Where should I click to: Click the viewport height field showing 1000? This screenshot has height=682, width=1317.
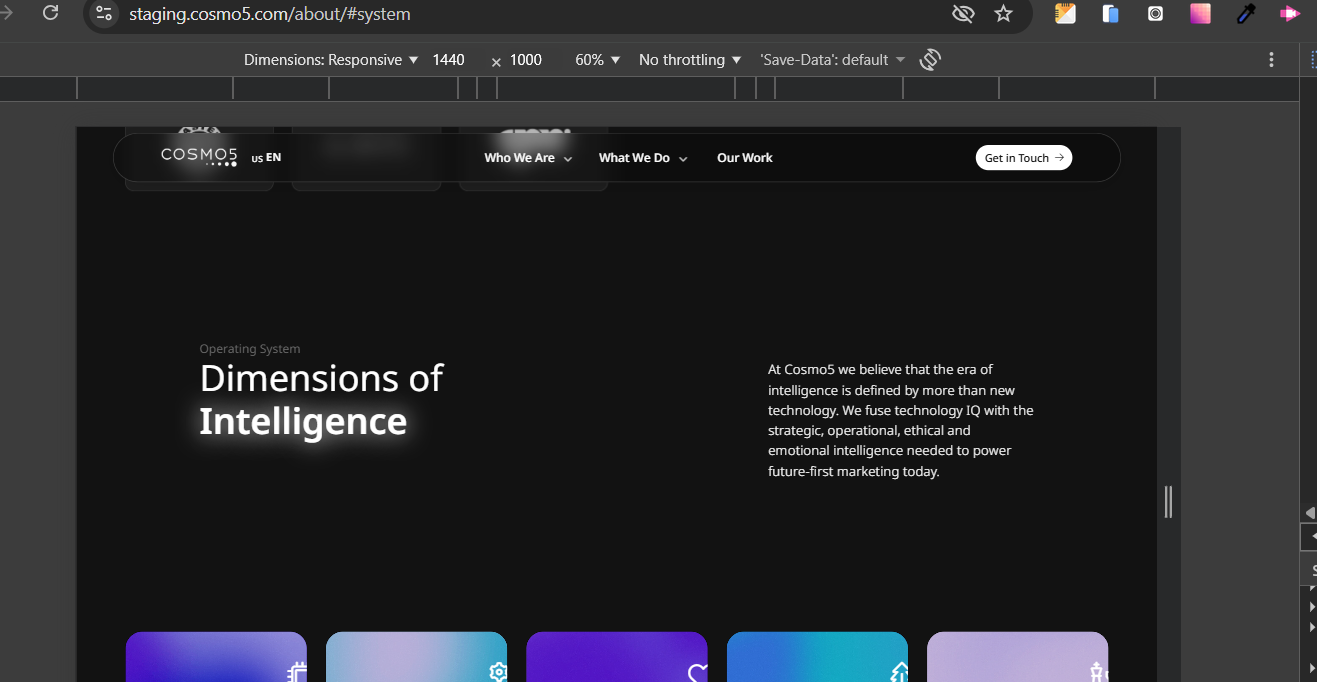[x=526, y=60]
